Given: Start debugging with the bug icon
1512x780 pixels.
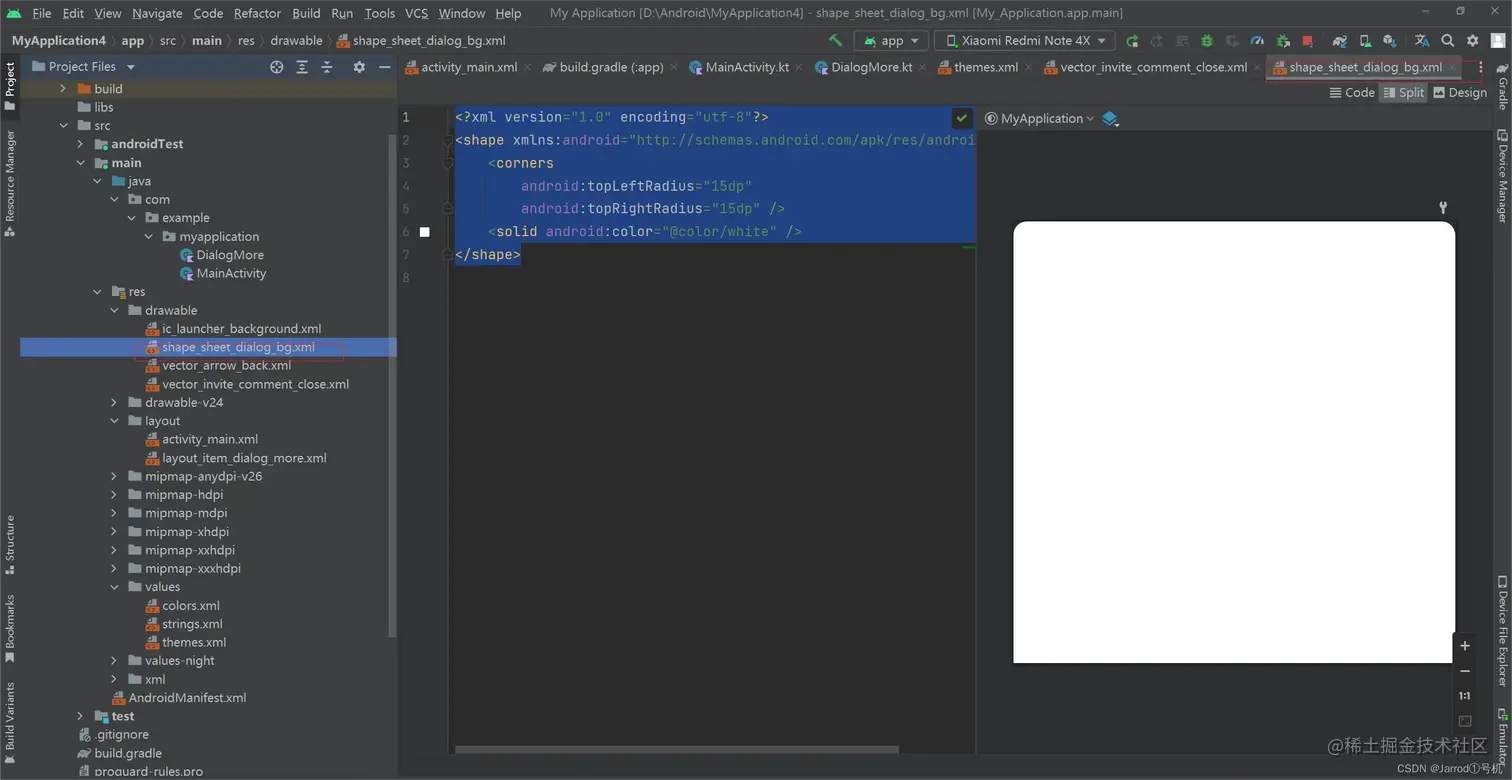Looking at the screenshot, I should [1205, 41].
